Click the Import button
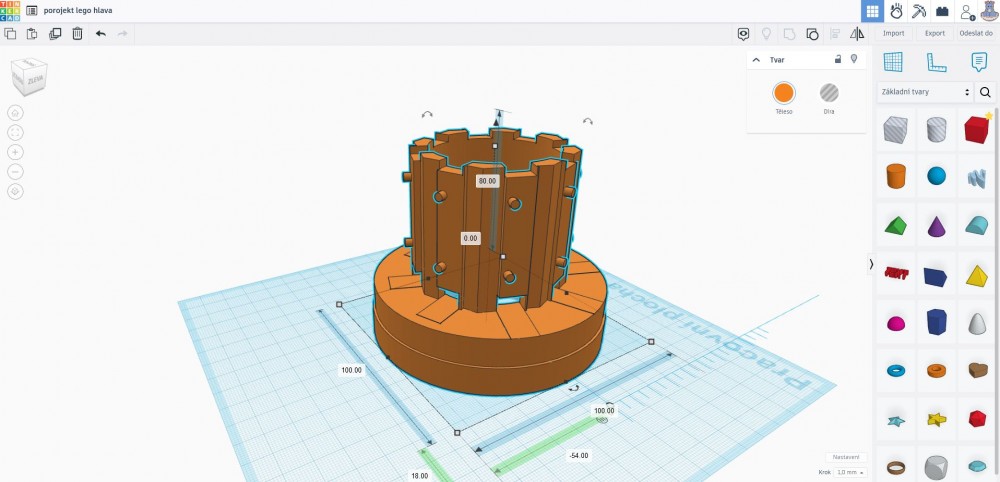The image size is (1000, 482). (x=893, y=33)
